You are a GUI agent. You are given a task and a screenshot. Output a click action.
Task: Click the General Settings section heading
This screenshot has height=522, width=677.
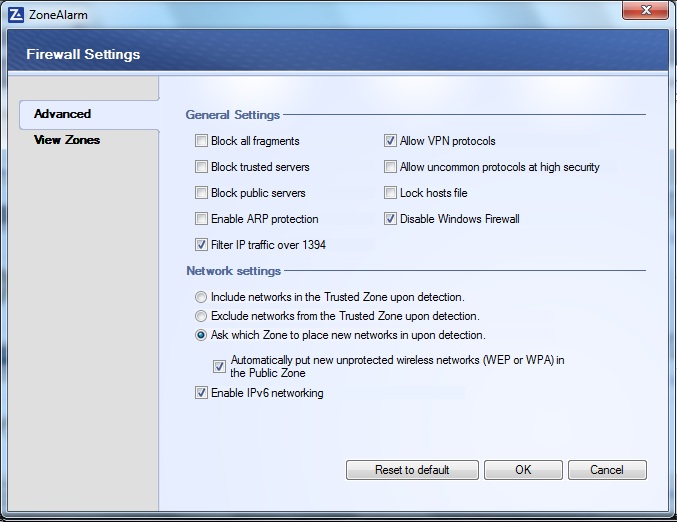233,115
